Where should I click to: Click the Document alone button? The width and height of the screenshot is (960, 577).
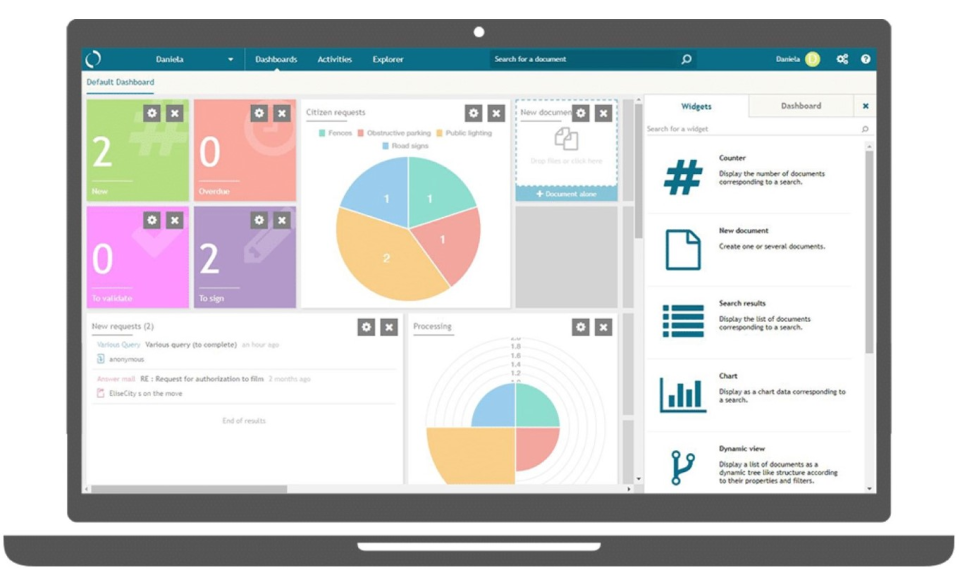pos(566,194)
